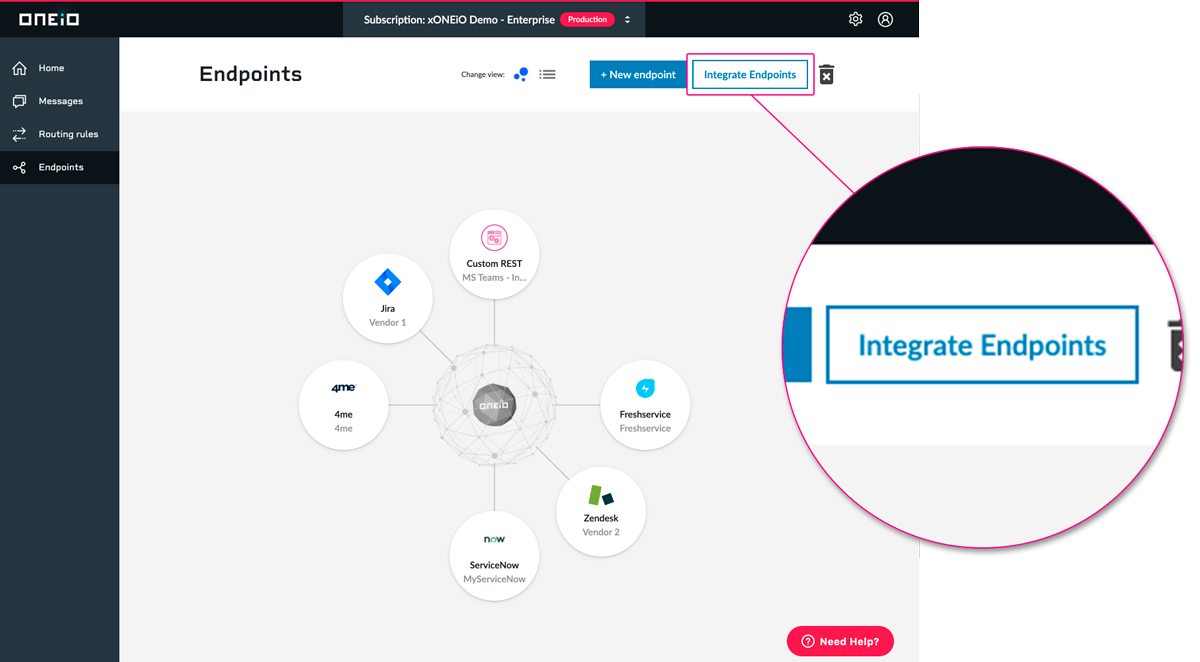Click the 'Change view:' label
The width and height of the screenshot is (1200, 662).
483,75
